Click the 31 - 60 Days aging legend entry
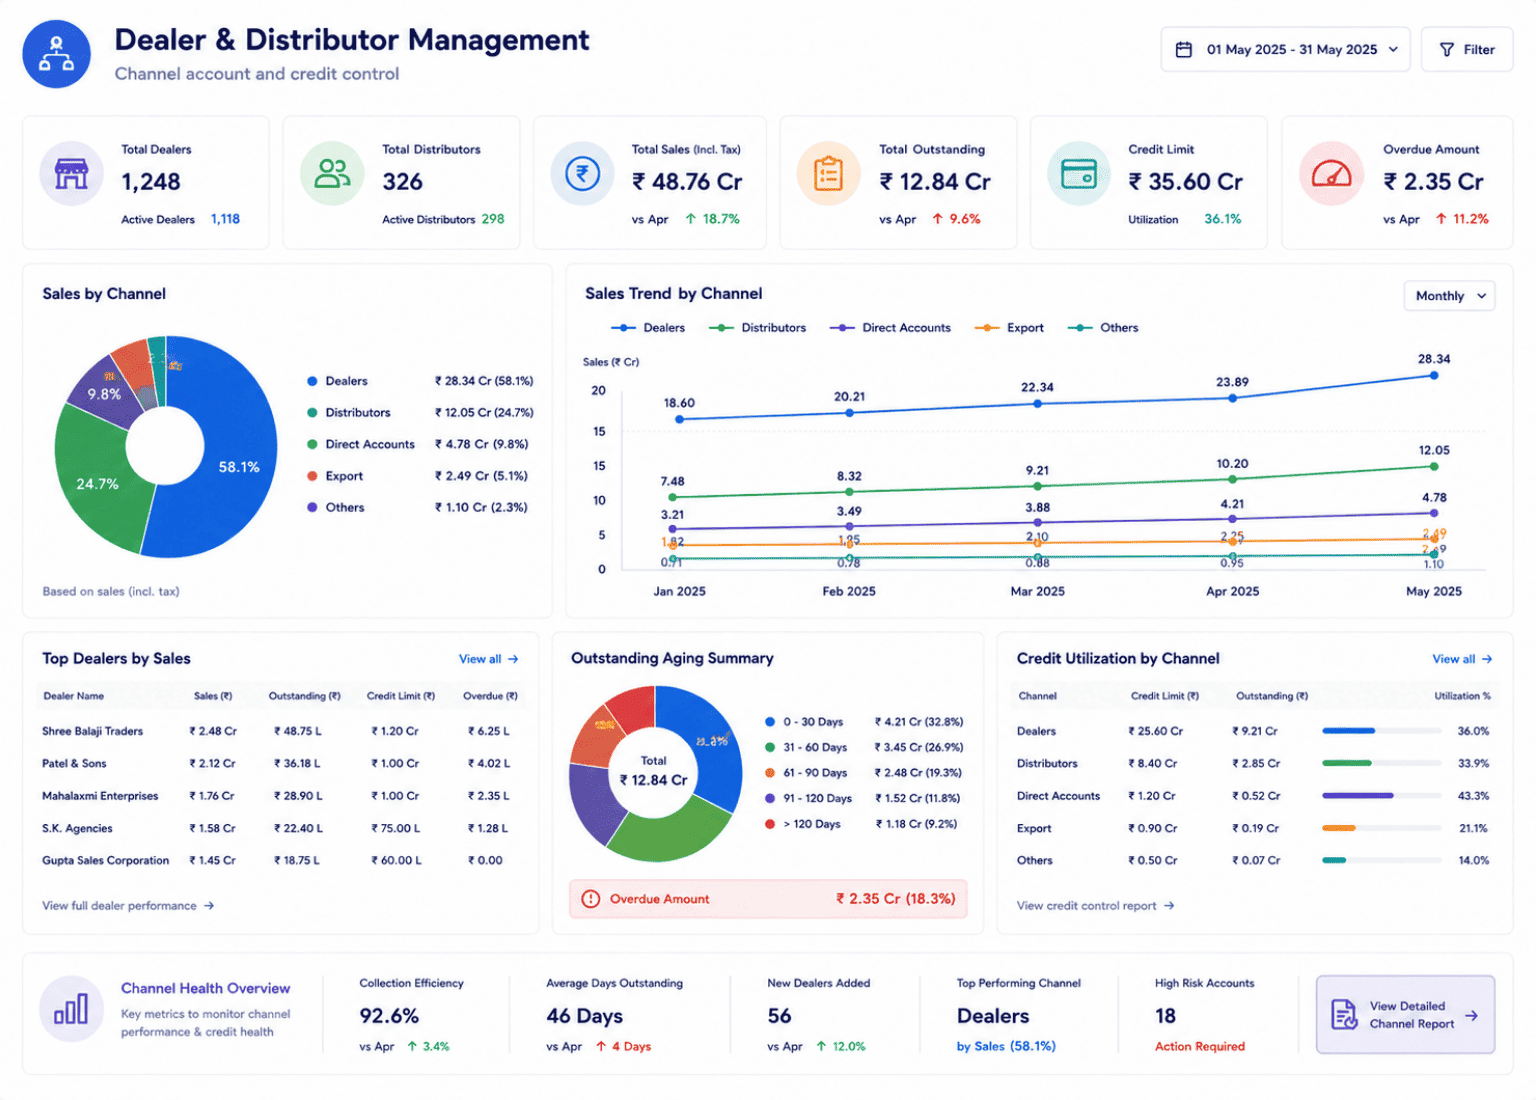The width and height of the screenshot is (1536, 1100). click(864, 747)
